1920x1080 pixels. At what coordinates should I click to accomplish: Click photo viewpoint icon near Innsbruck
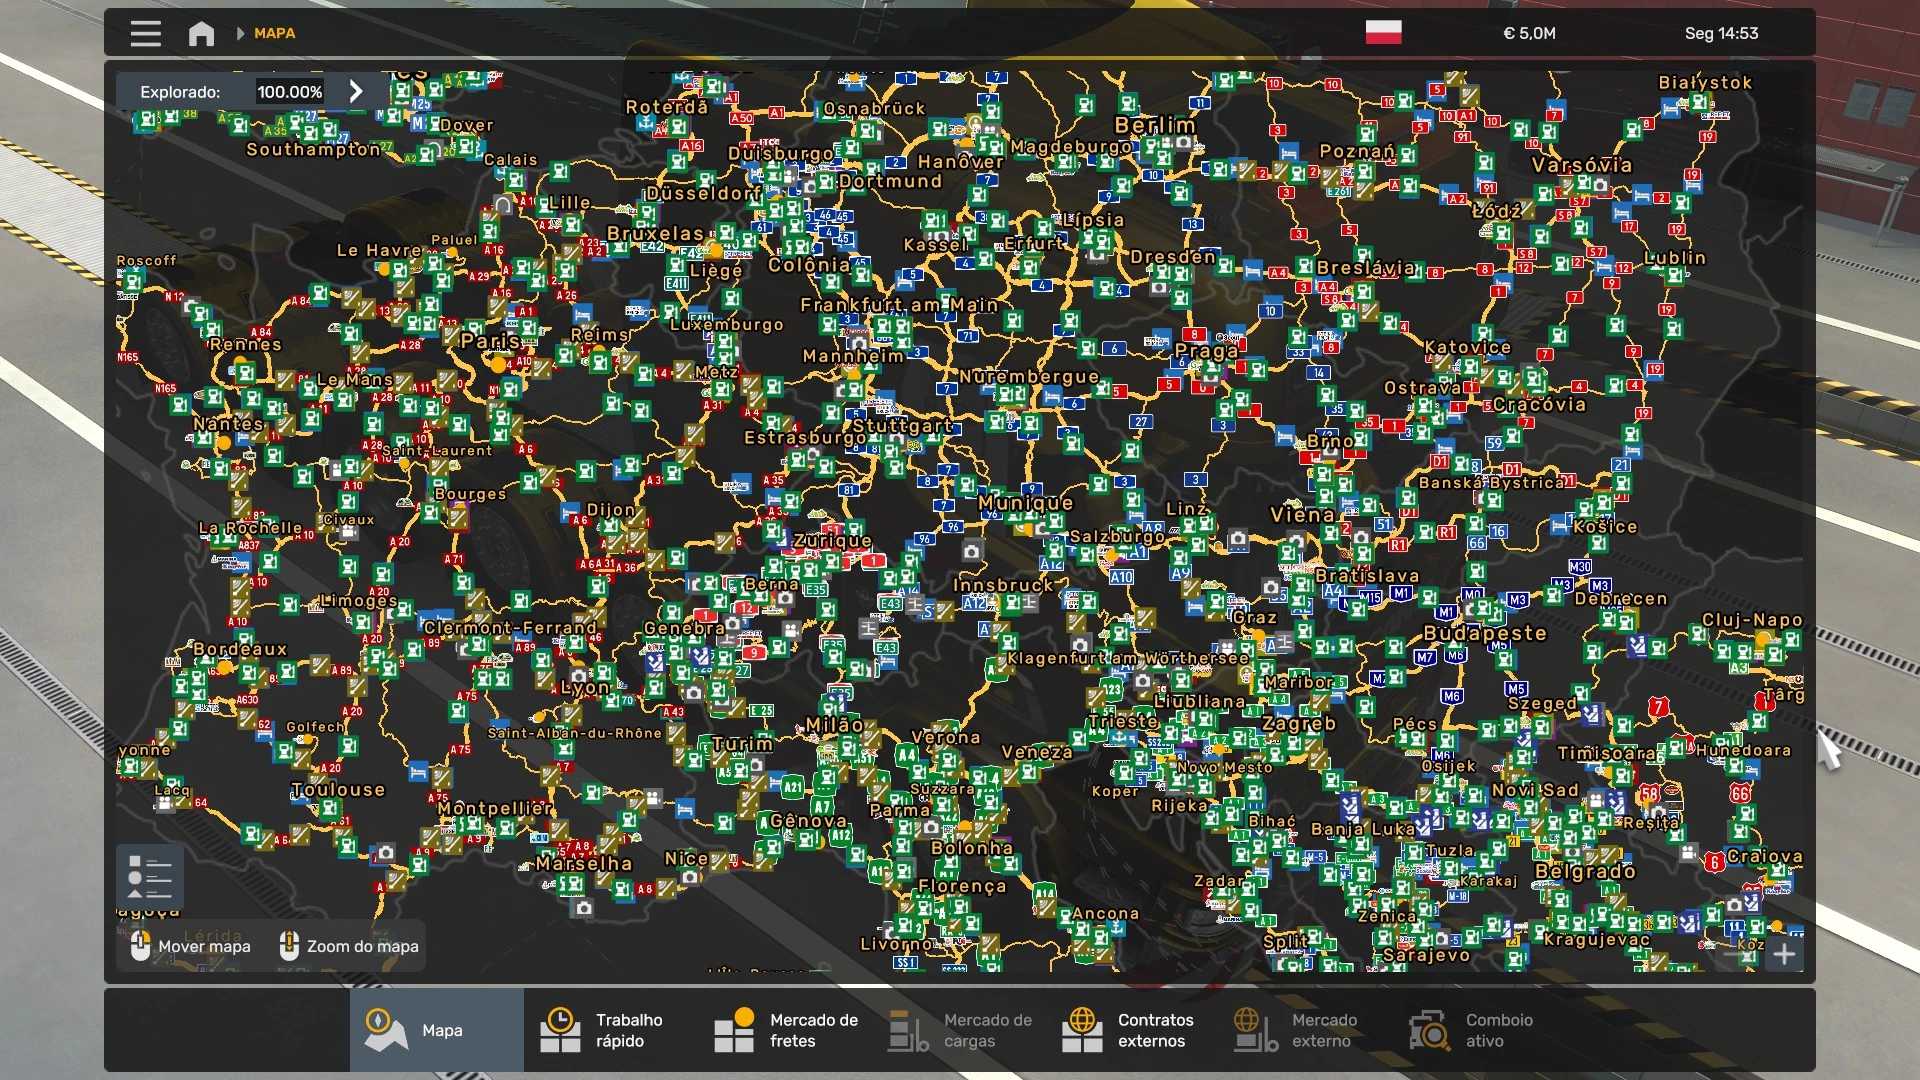972,551
